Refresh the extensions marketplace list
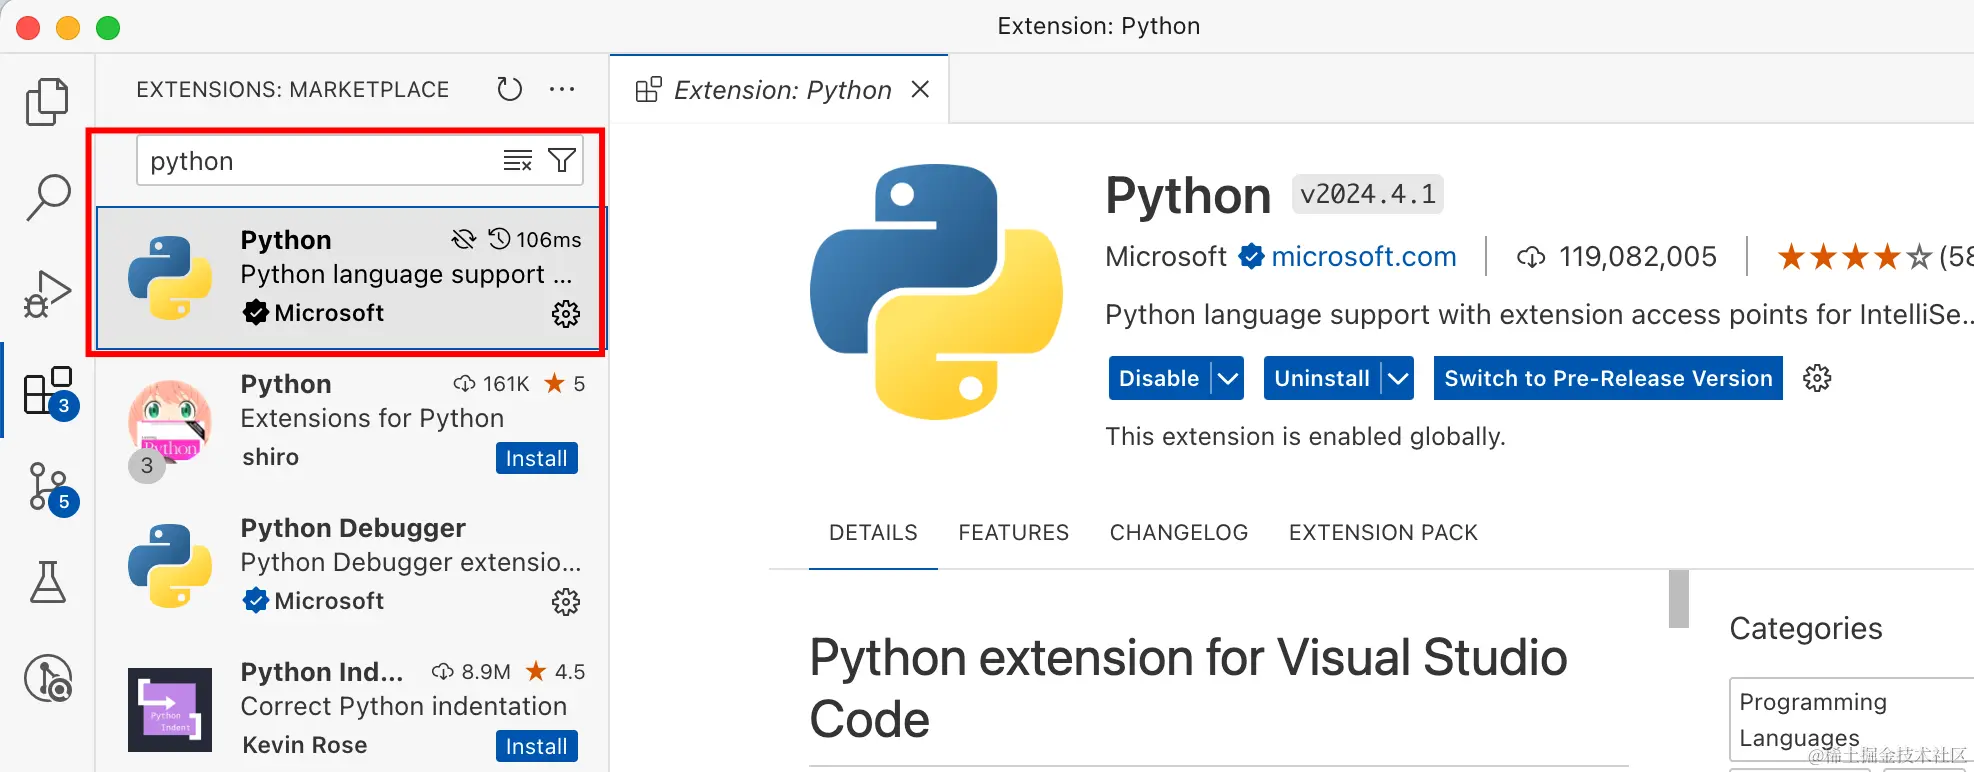Image resolution: width=1974 pixels, height=772 pixels. (509, 89)
